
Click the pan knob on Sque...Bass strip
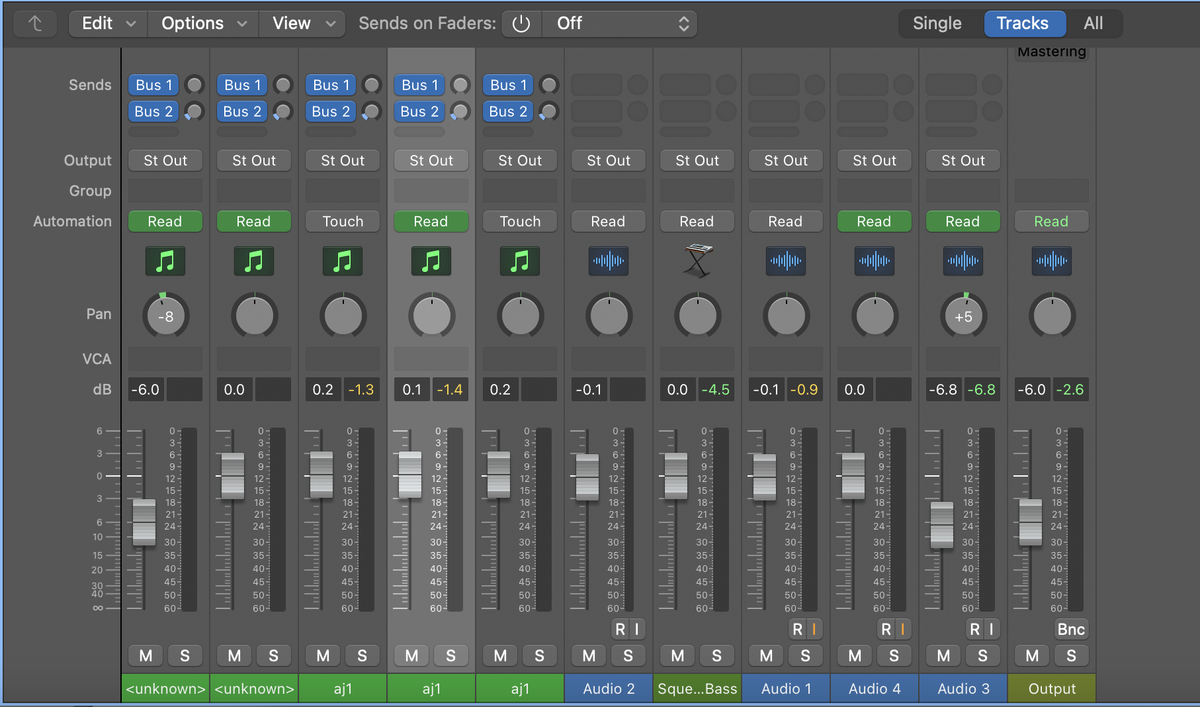click(697, 316)
